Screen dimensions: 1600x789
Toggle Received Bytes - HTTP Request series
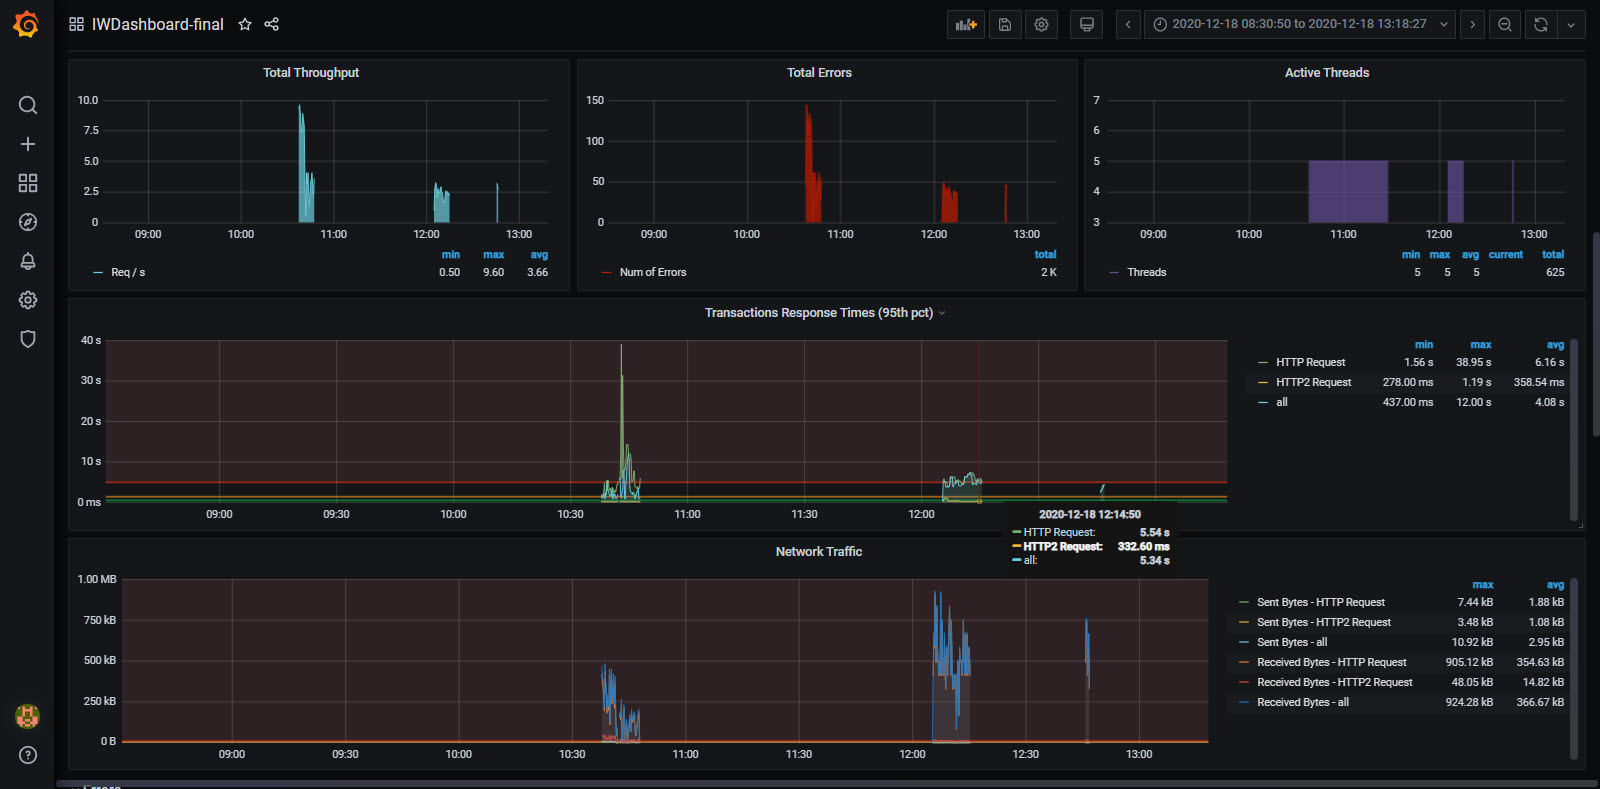coord(1332,662)
